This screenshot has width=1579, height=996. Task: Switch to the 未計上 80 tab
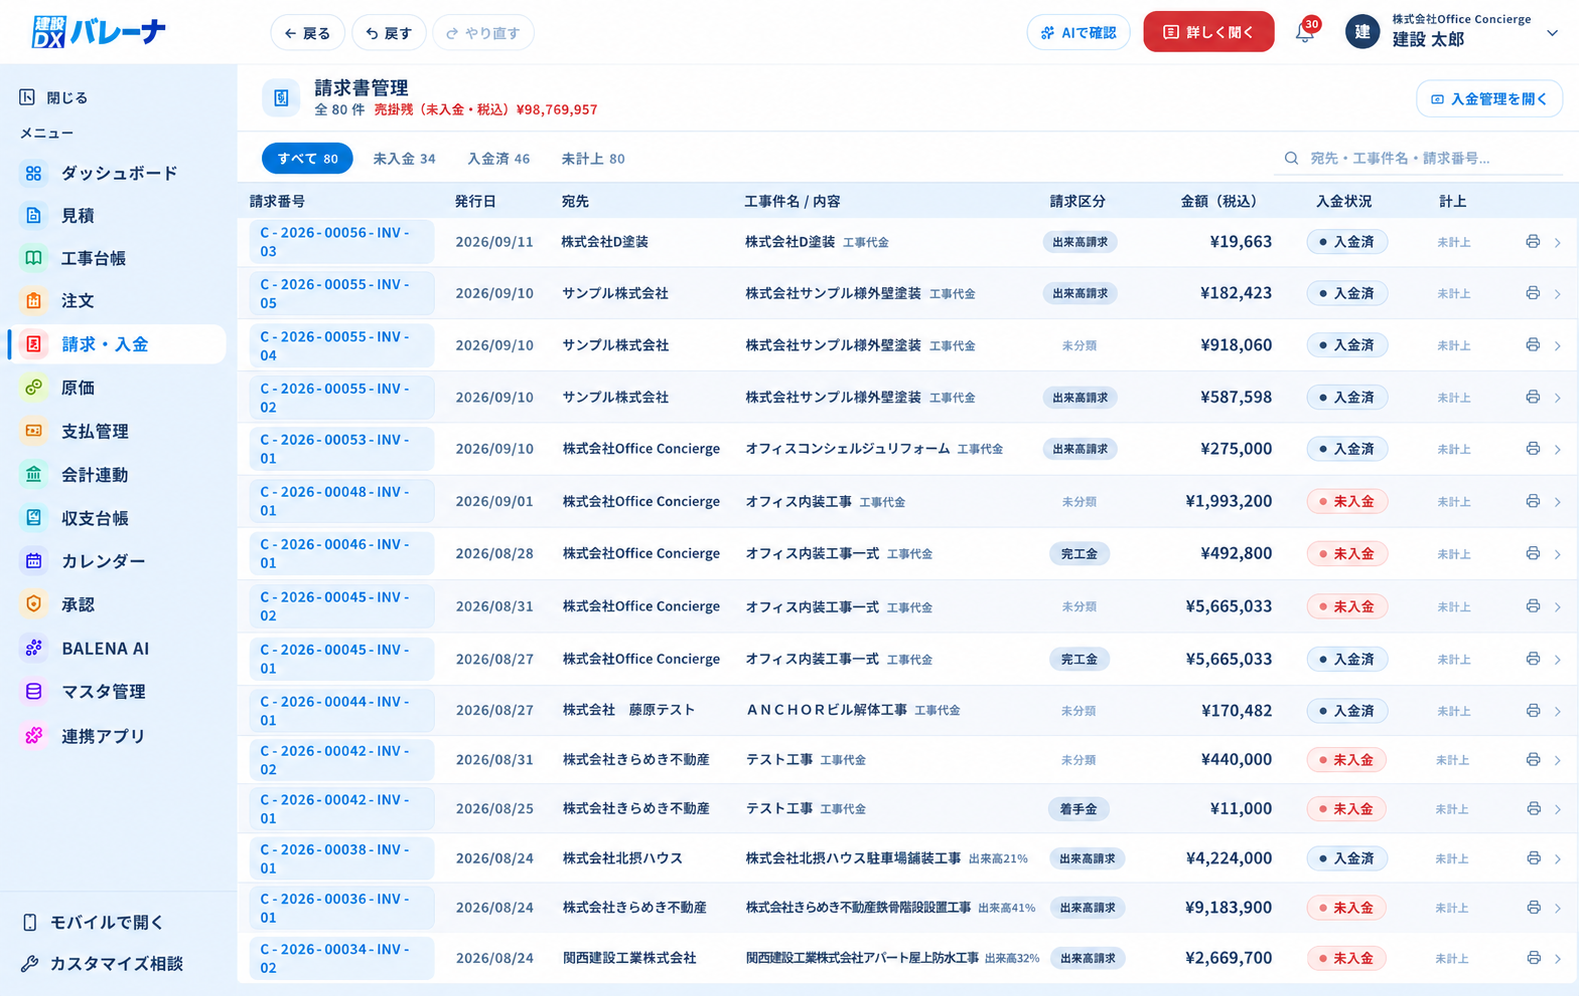[593, 158]
